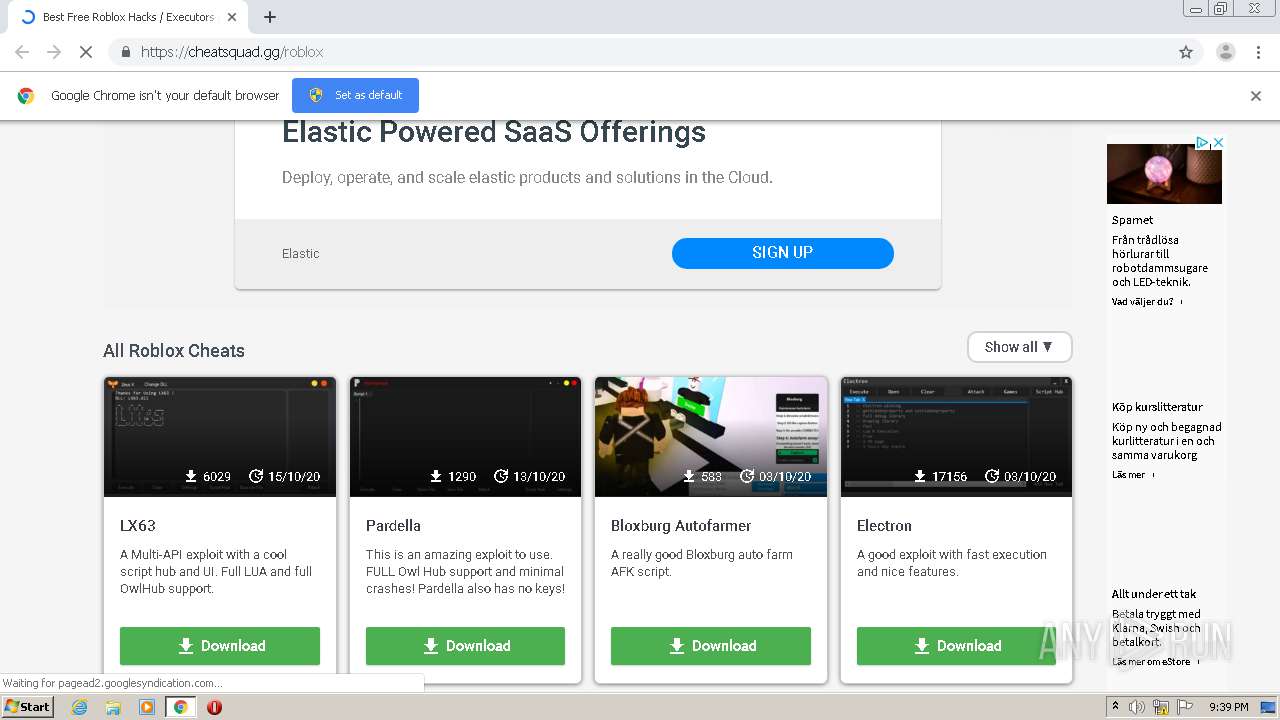
Task: Click the address bar URL field
Action: point(640,52)
